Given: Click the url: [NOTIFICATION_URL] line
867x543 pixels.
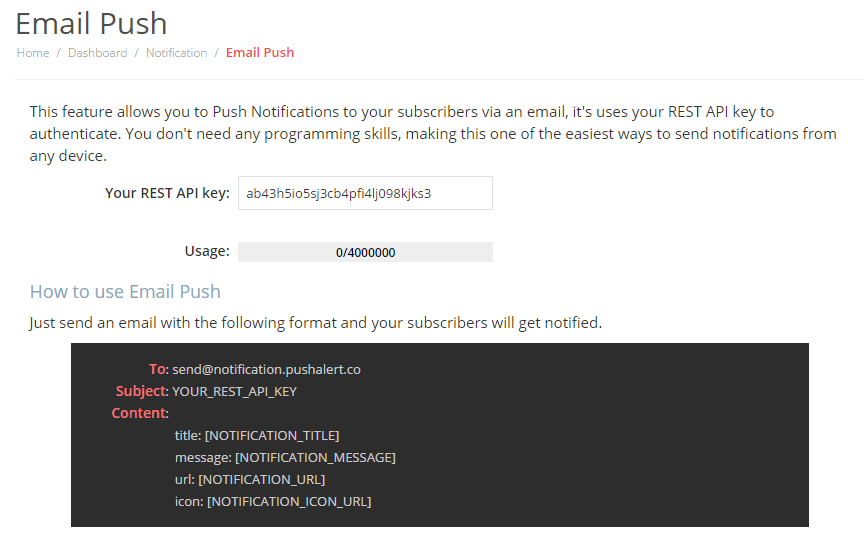Looking at the screenshot, I should 250,480.
